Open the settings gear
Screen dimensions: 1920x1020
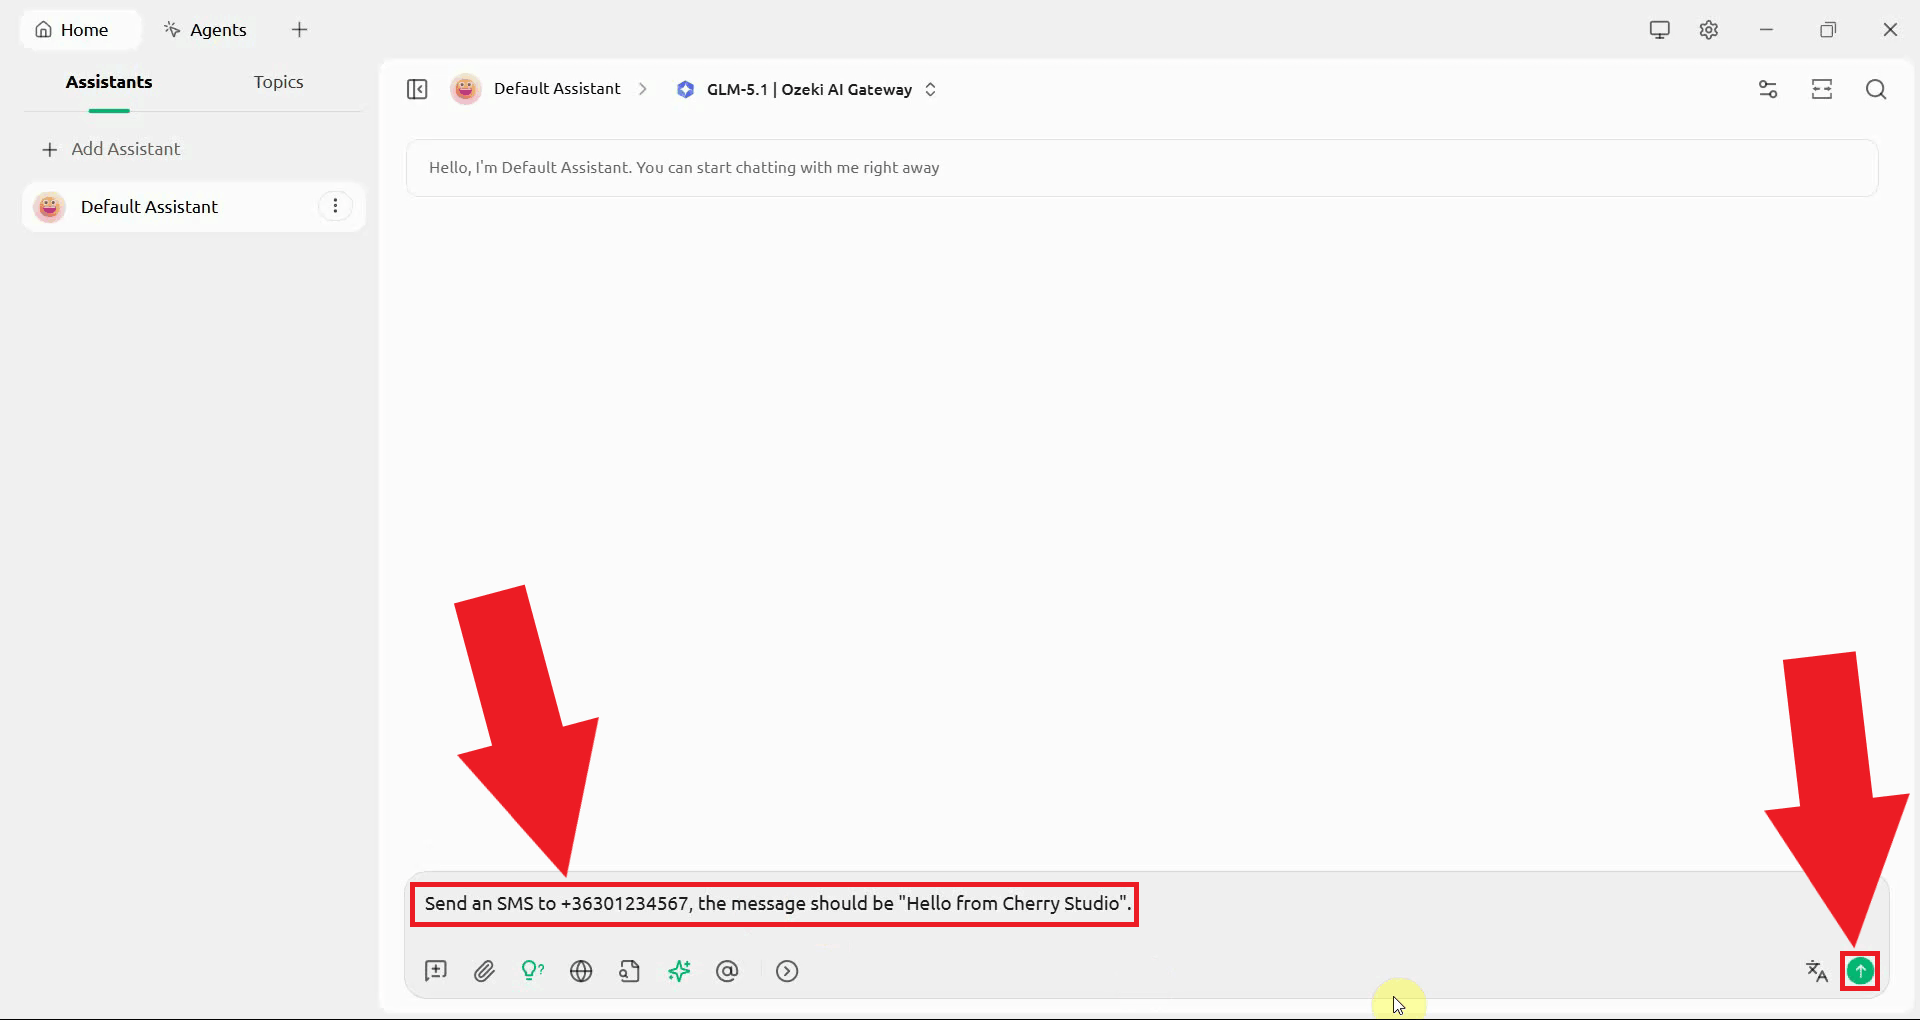click(x=1709, y=30)
